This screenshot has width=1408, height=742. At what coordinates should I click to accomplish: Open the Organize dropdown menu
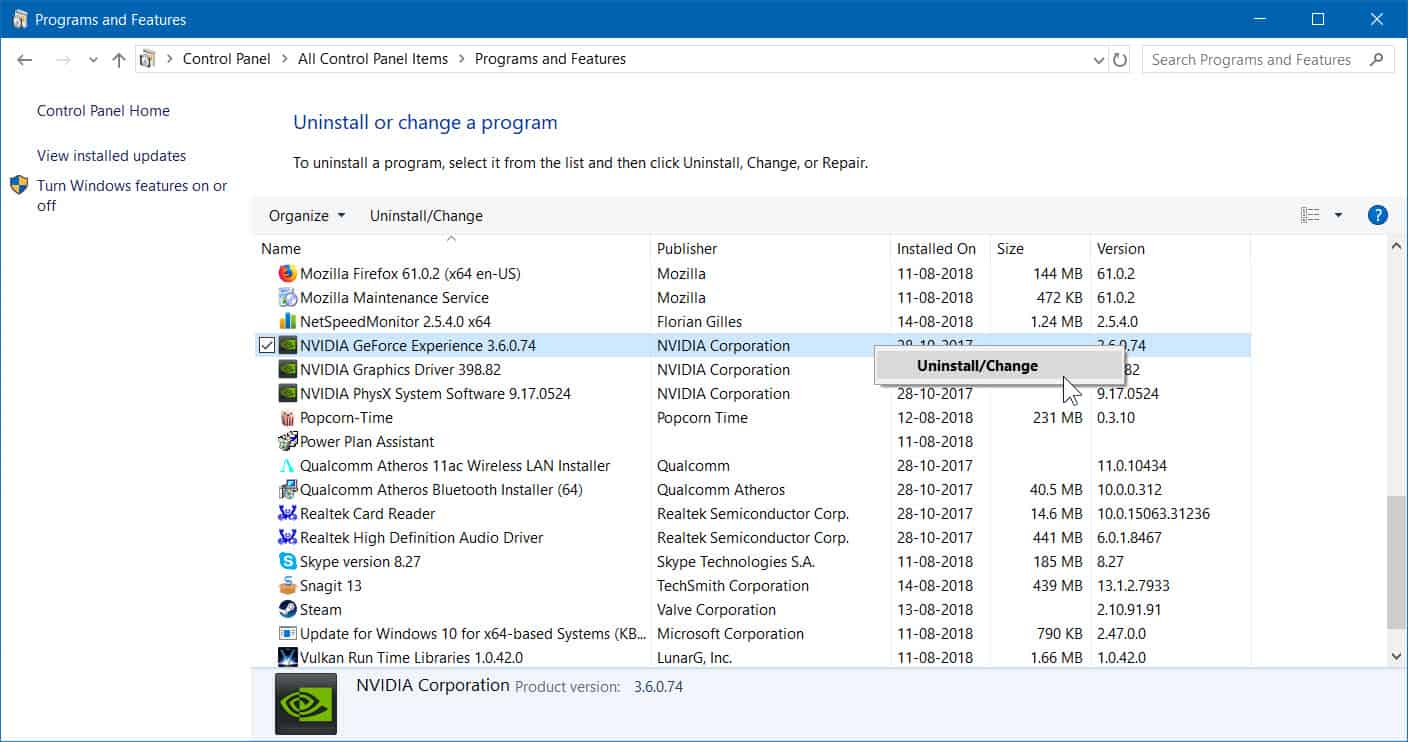pyautogui.click(x=307, y=215)
